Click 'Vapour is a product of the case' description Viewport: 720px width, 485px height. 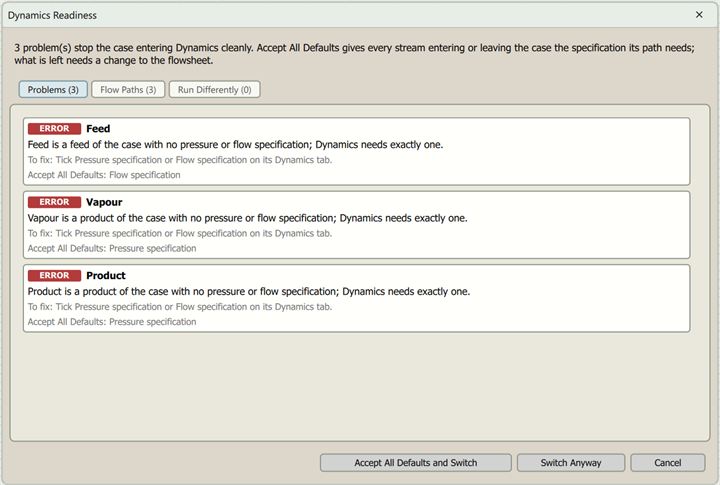pos(248,218)
